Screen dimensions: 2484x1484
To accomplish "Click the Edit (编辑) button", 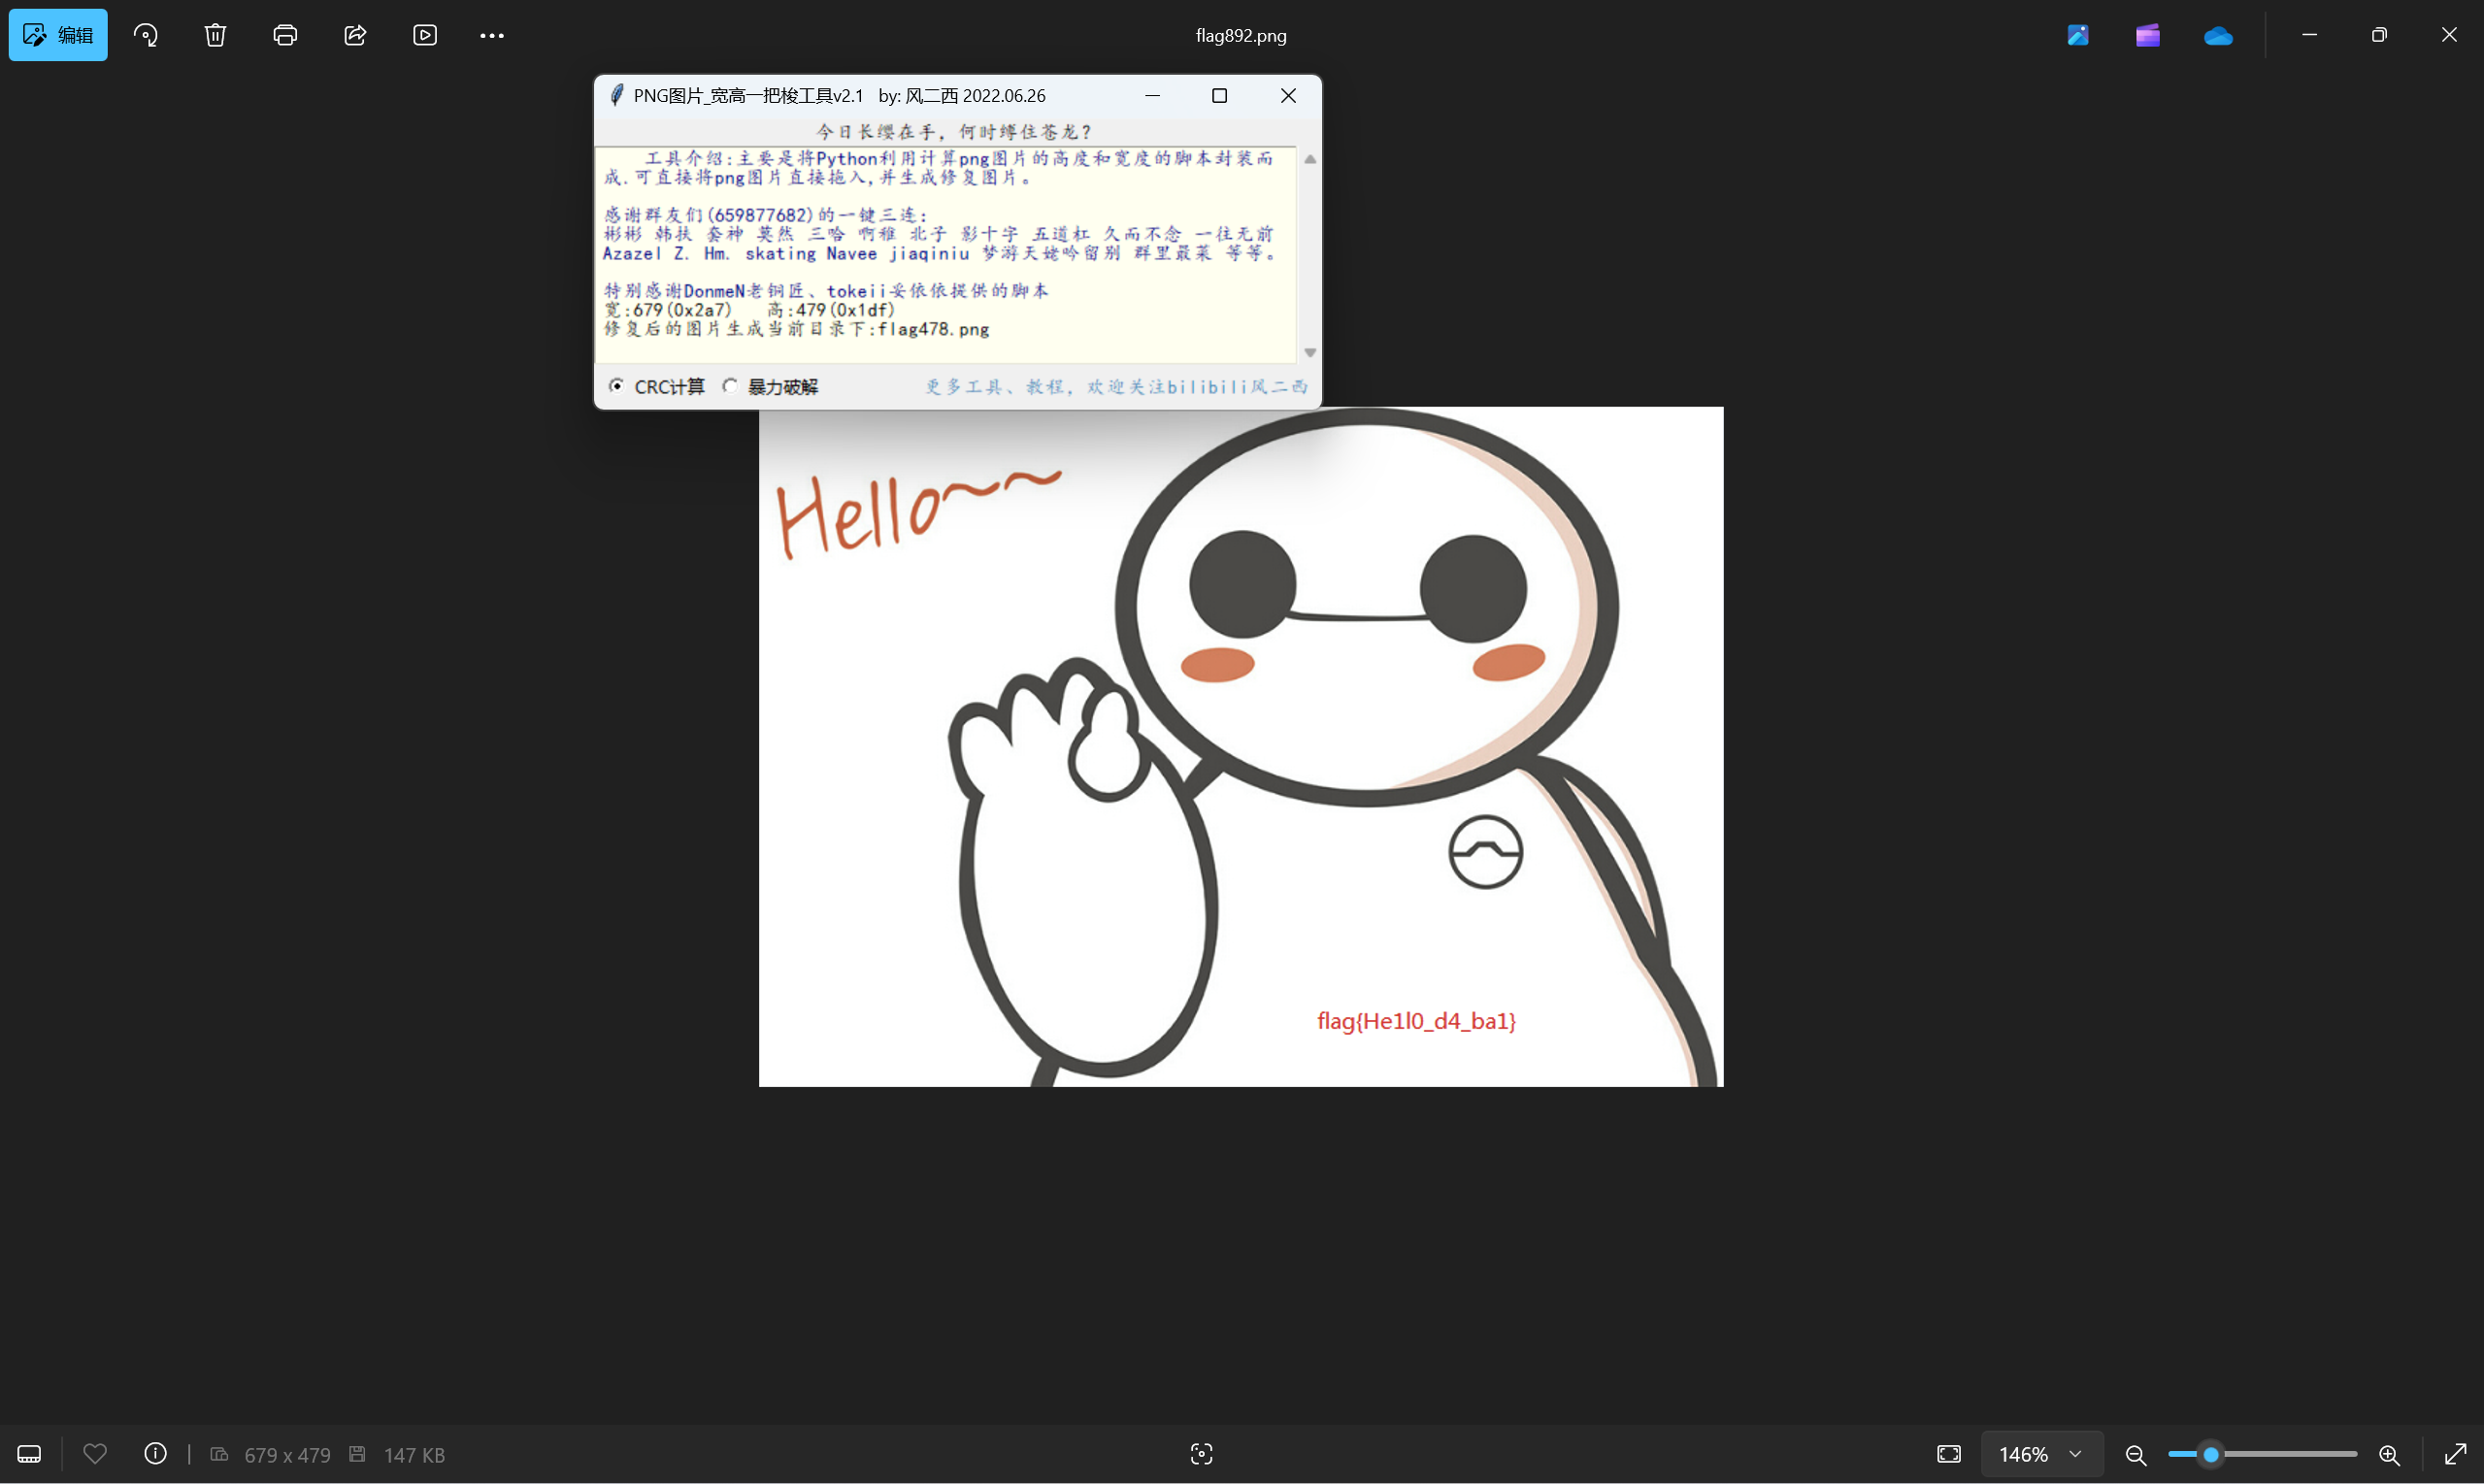I will [58, 35].
